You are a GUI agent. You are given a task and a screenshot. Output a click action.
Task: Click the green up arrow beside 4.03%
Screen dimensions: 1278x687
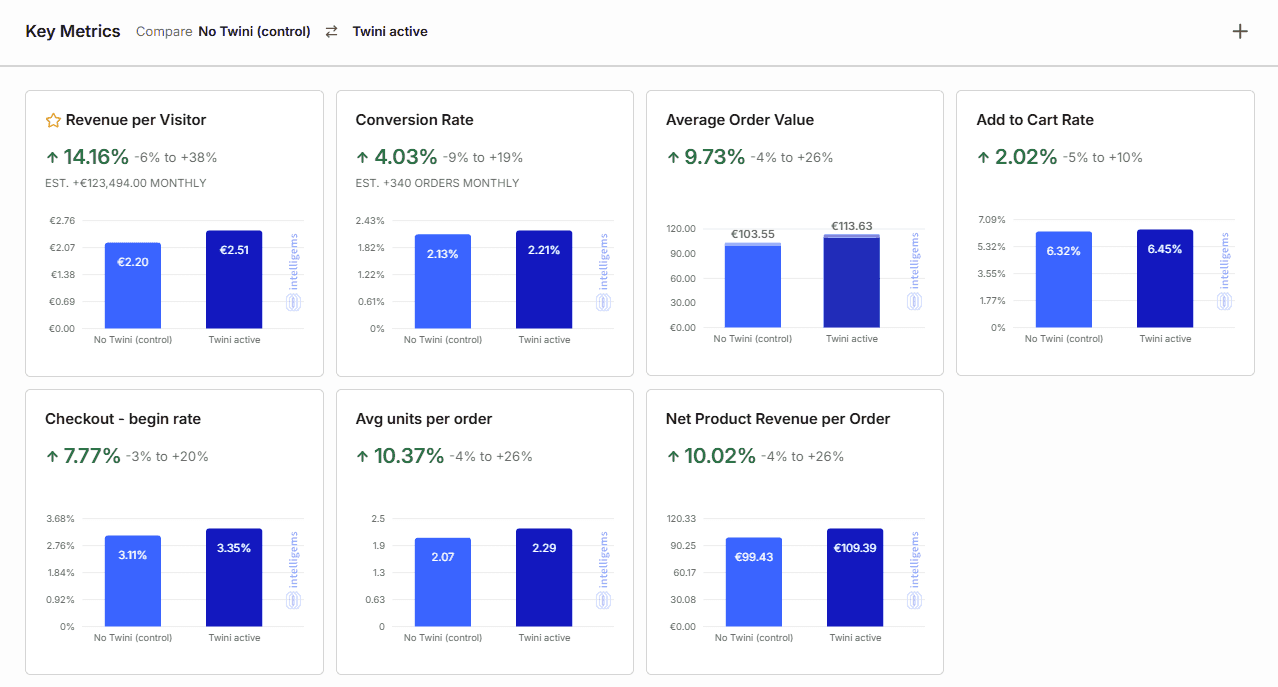(362, 157)
